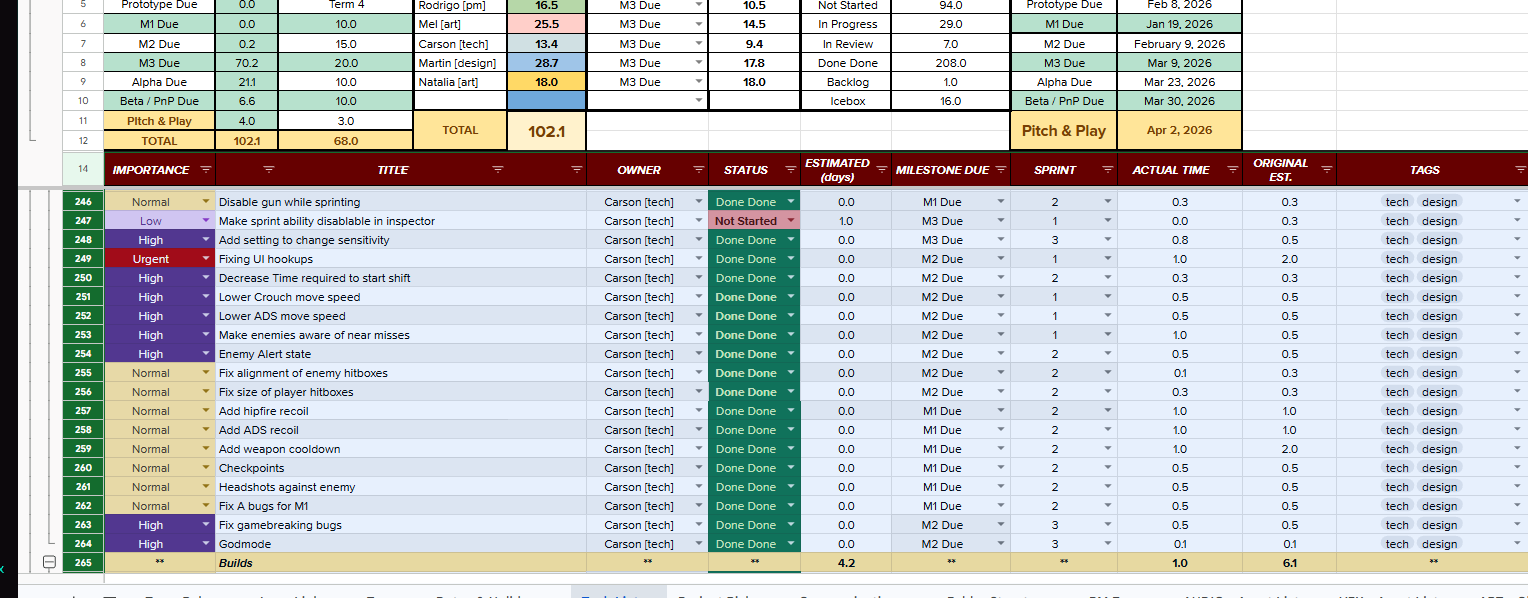Screen dimensions: 1528x598
Task: Select the 'In Review' status label cell
Action: (x=847, y=44)
